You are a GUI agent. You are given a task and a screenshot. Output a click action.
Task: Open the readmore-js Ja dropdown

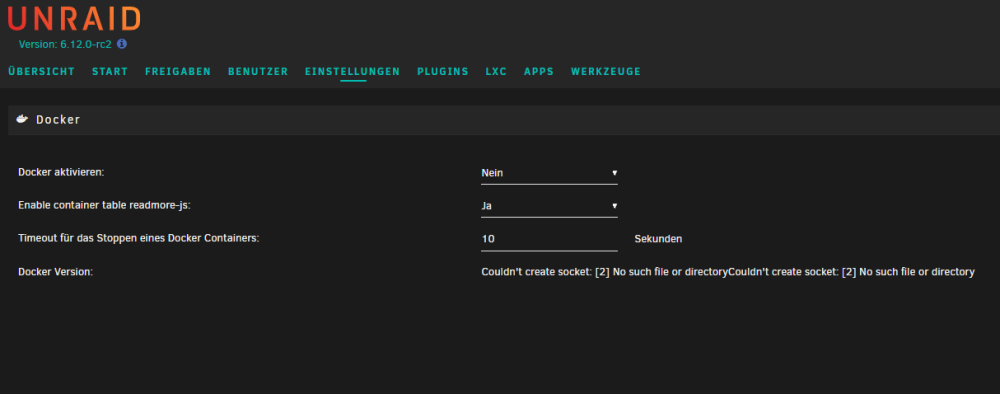pos(549,206)
